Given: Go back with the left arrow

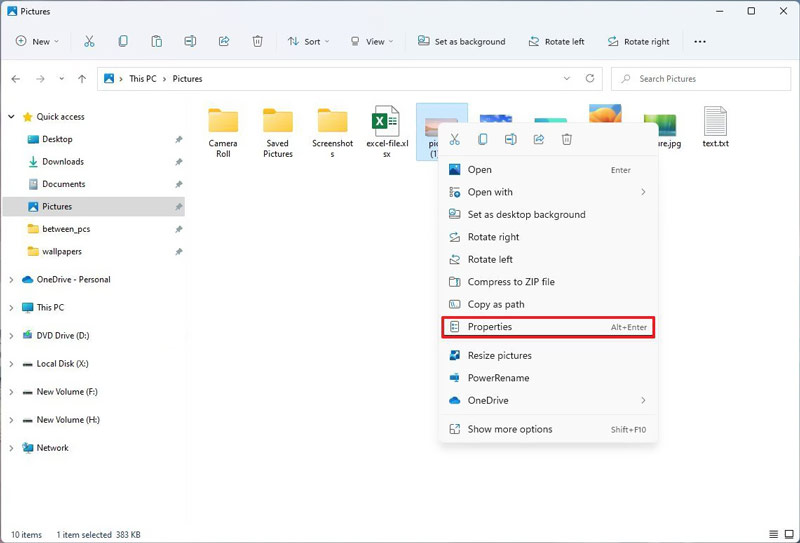Looking at the screenshot, I should point(16,79).
